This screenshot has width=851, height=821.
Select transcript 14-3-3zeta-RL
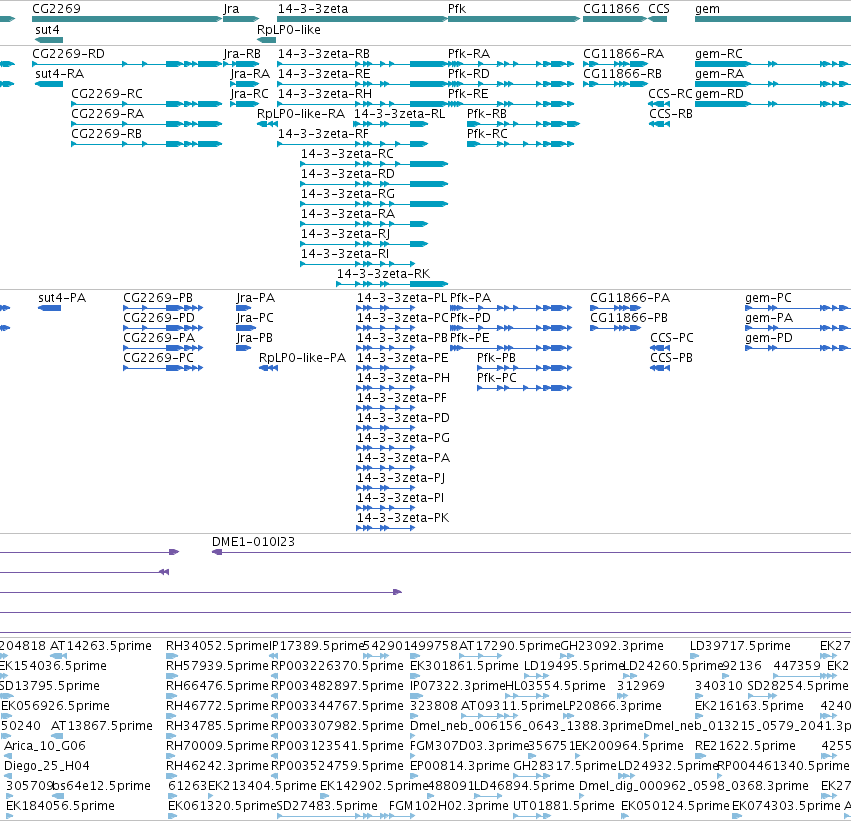coord(391,124)
